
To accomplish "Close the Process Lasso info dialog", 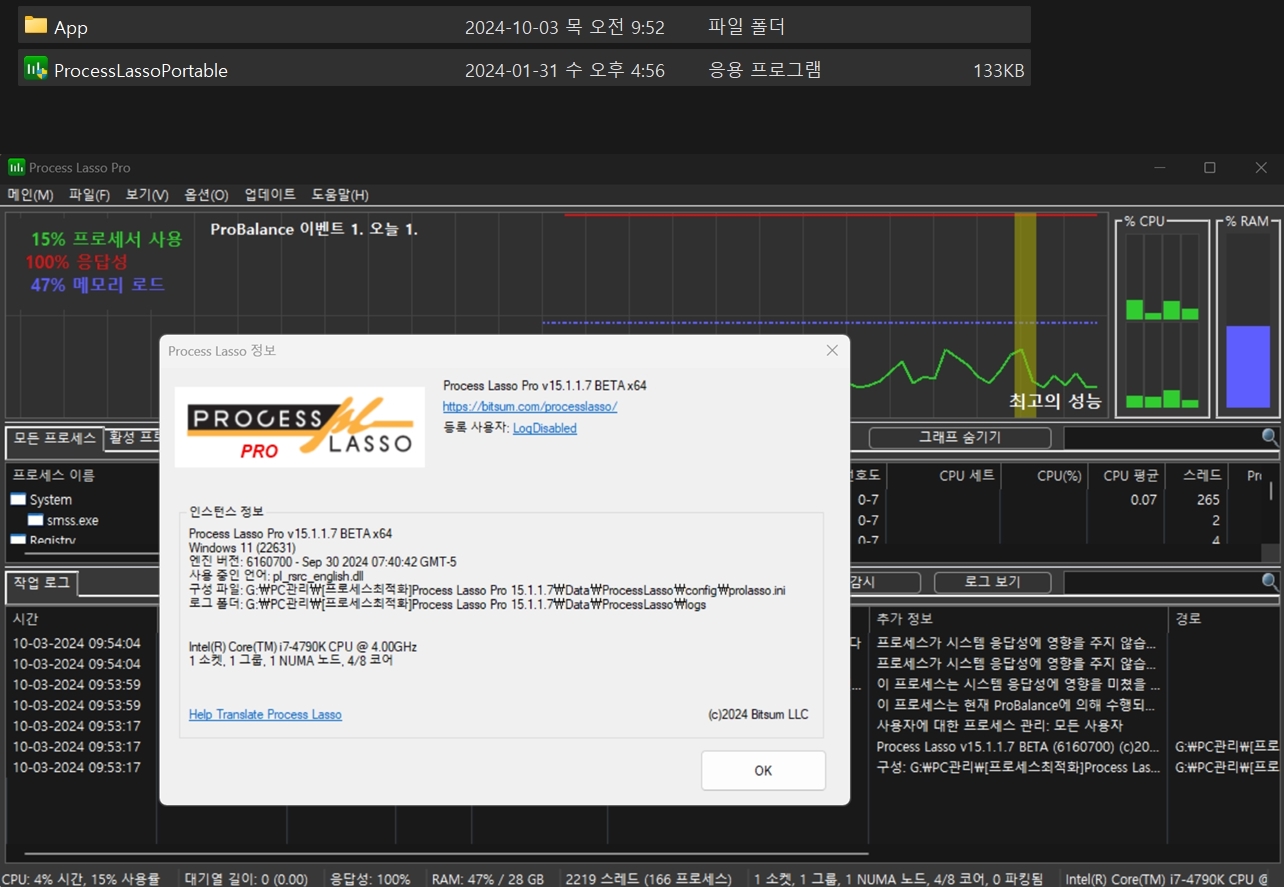I will click(831, 351).
